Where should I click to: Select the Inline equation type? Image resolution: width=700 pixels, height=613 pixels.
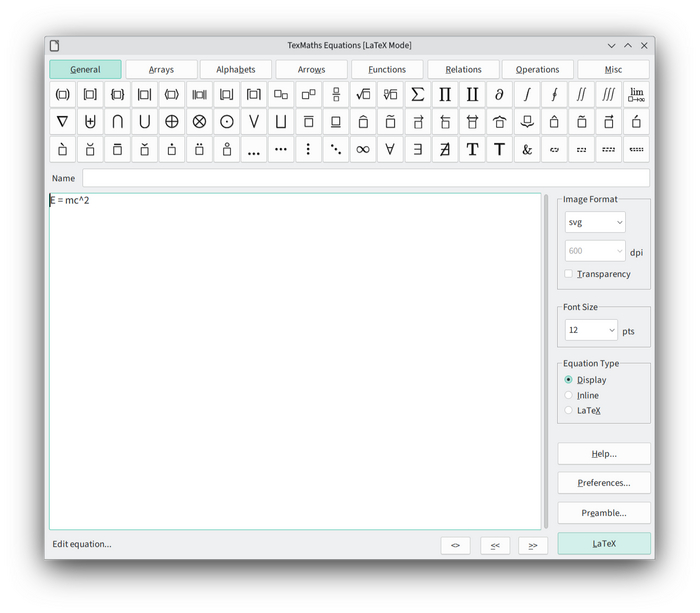click(x=569, y=395)
